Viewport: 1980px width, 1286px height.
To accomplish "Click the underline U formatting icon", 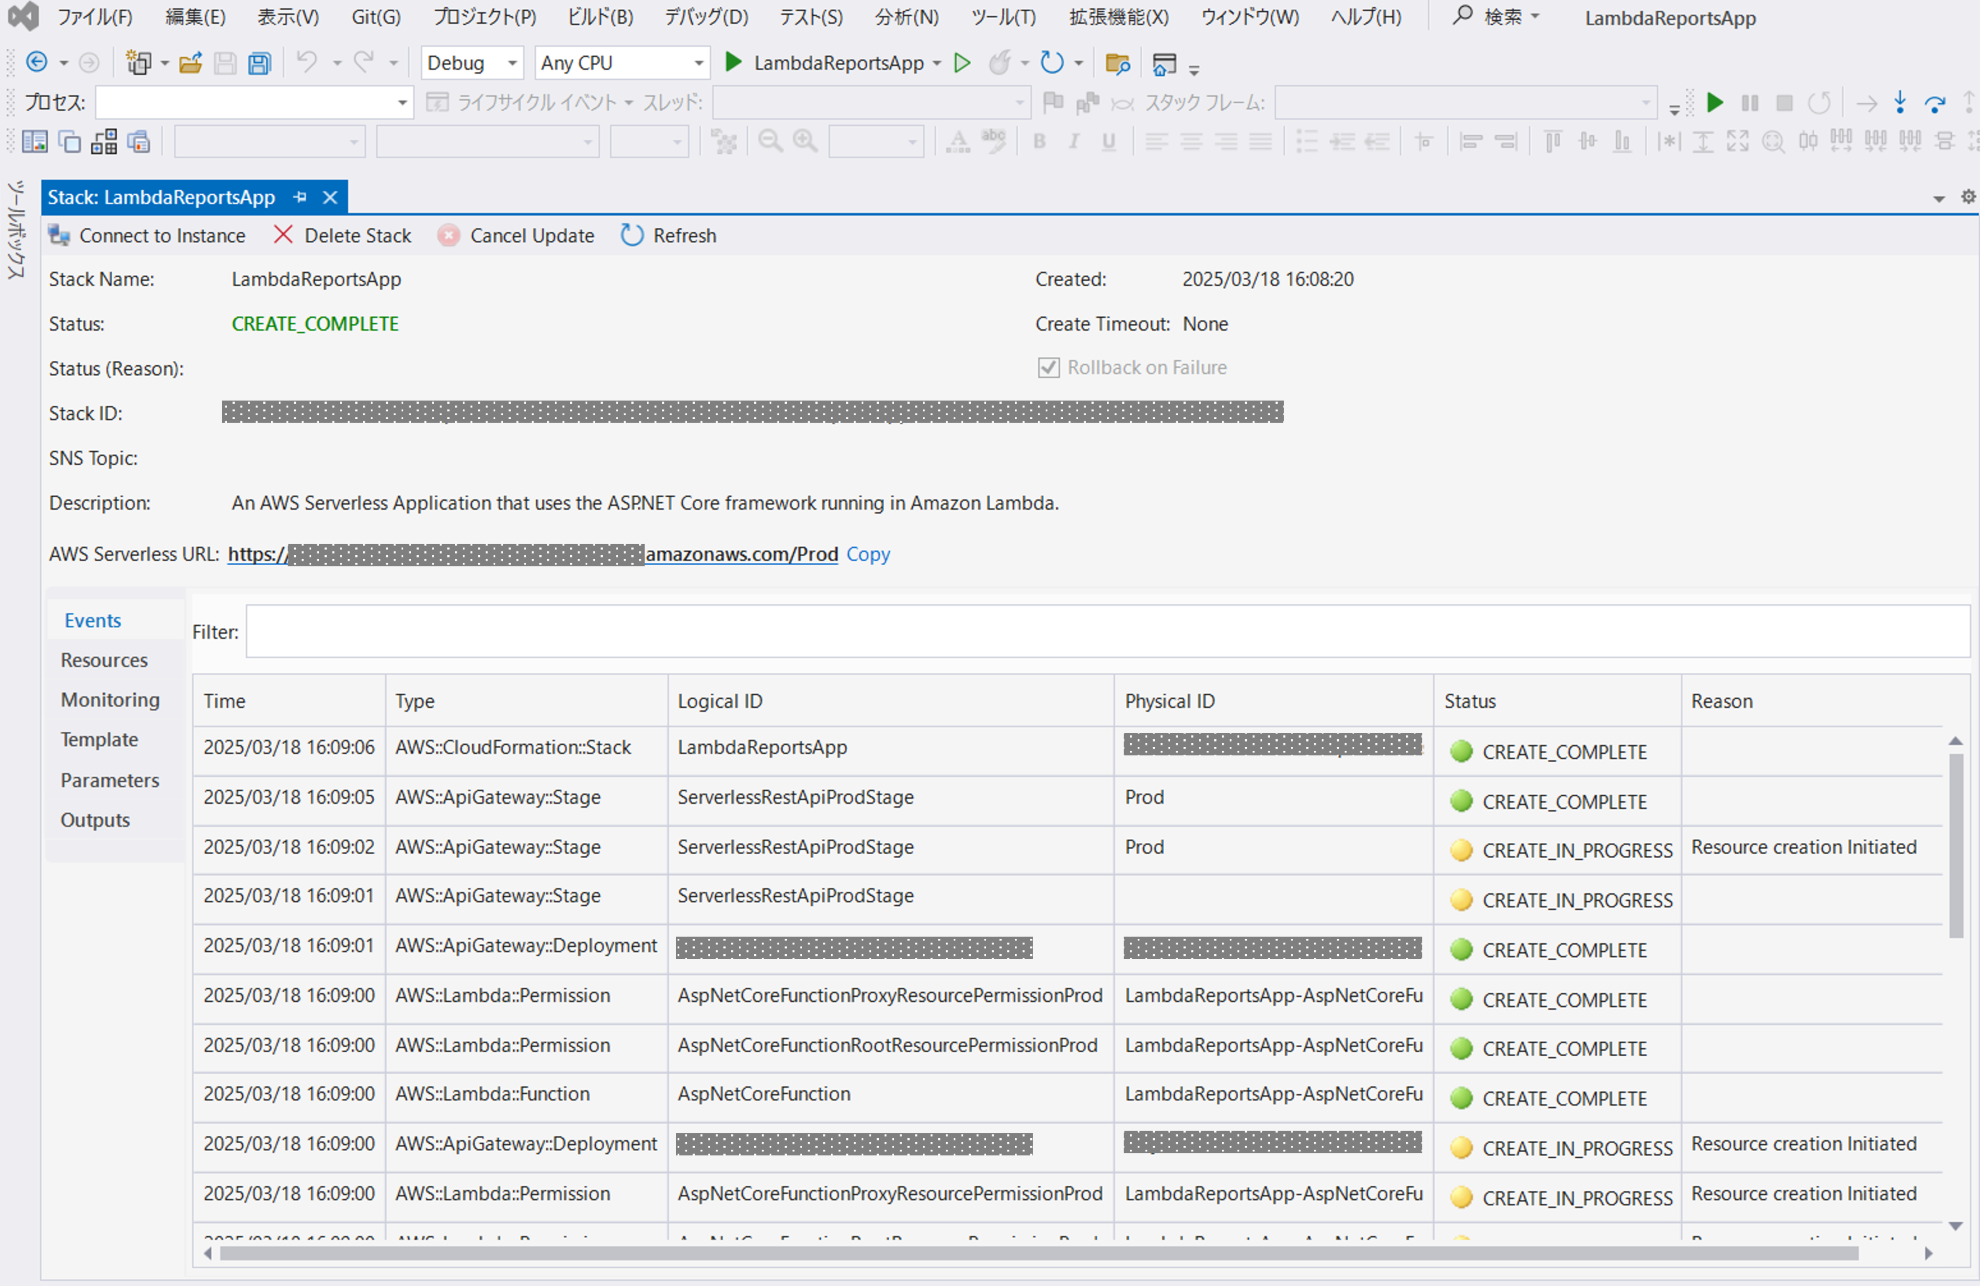I will [1108, 142].
